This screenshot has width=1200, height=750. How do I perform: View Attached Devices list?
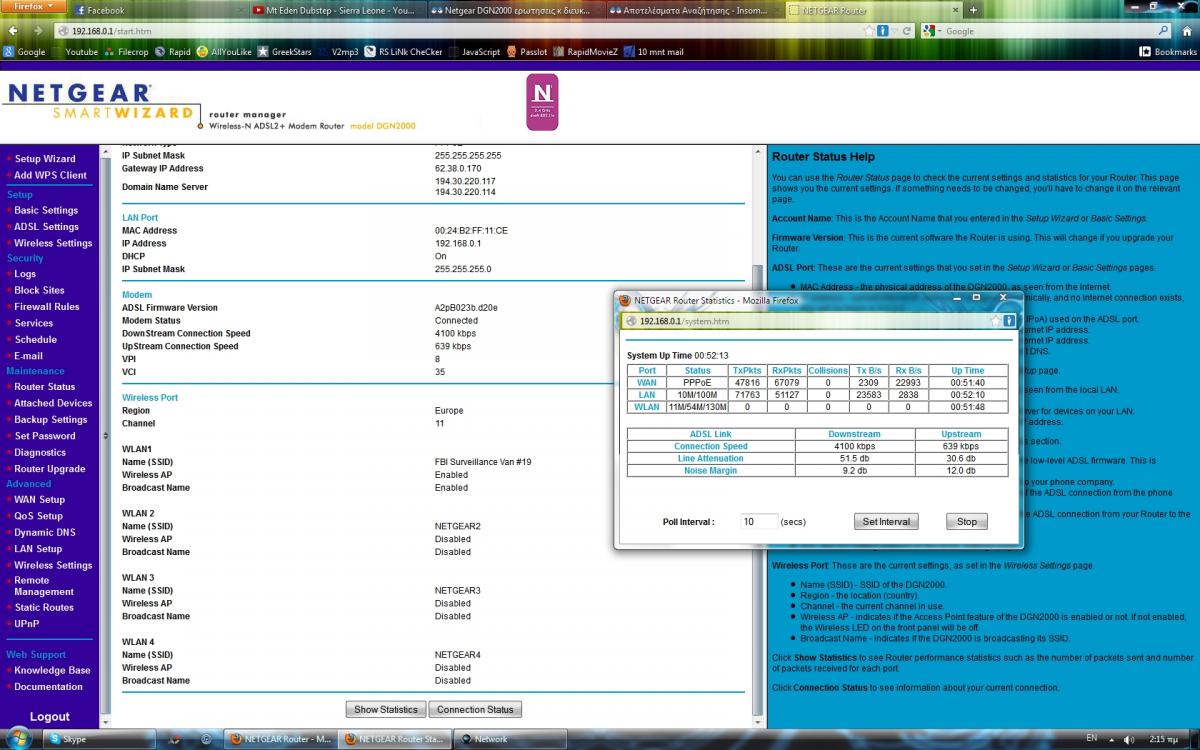click(53, 403)
